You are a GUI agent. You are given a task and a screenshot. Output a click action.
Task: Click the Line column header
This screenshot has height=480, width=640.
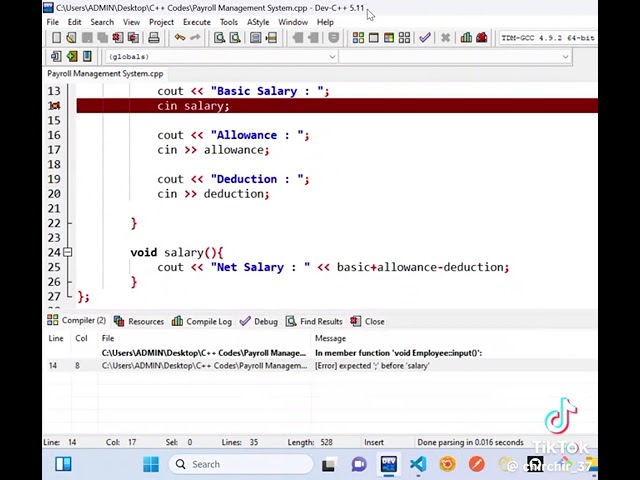pyautogui.click(x=56, y=338)
